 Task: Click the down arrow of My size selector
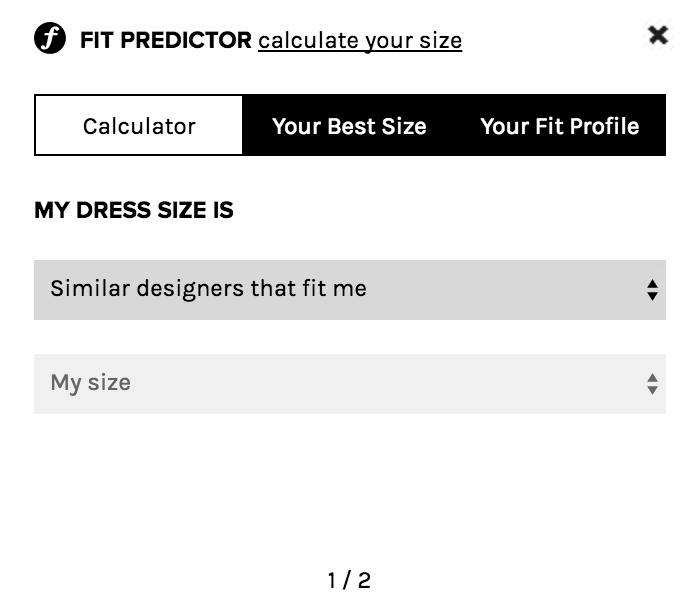click(652, 390)
